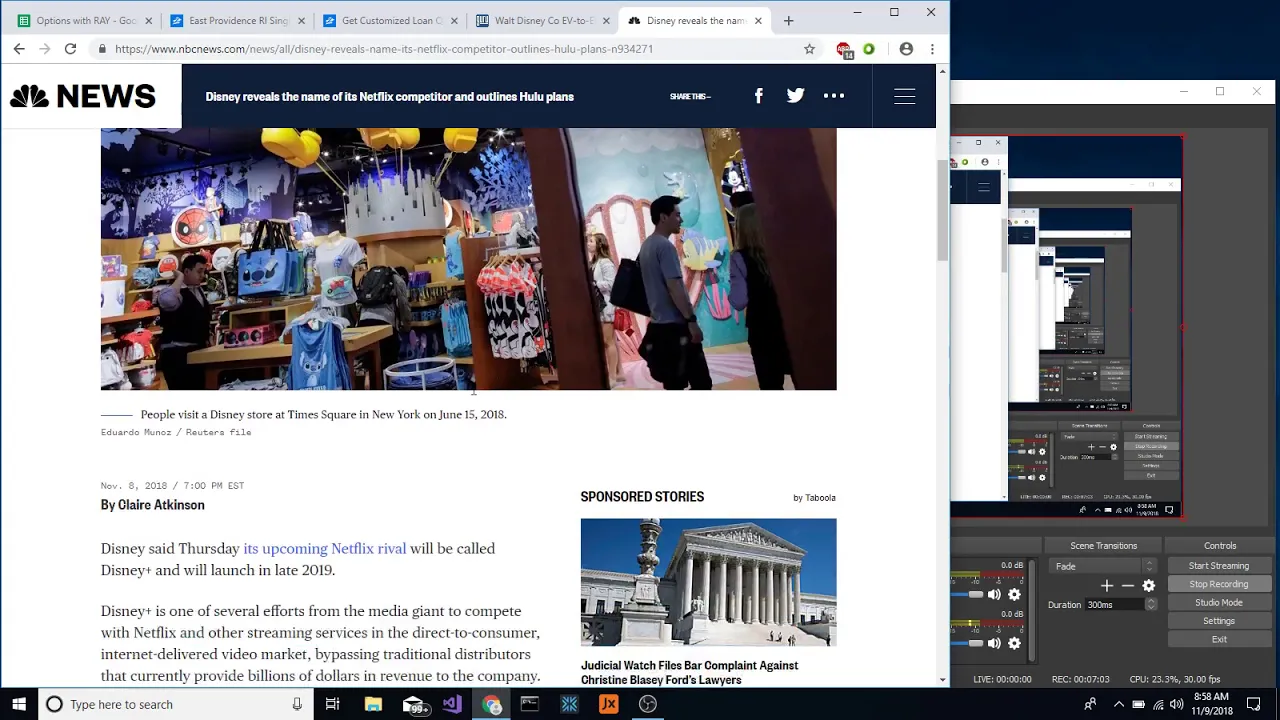The width and height of the screenshot is (1280, 720).
Task: Click the Supreme Court sponsored thumbnail
Action: (x=708, y=582)
